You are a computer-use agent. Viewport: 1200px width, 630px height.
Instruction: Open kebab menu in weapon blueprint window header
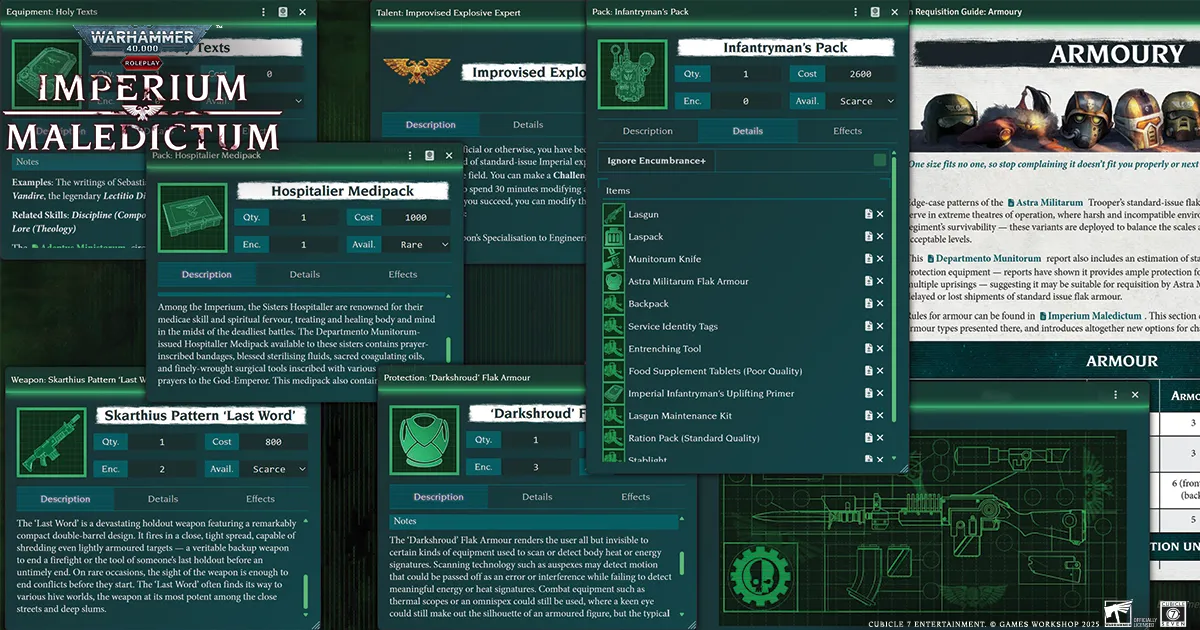[1115, 395]
